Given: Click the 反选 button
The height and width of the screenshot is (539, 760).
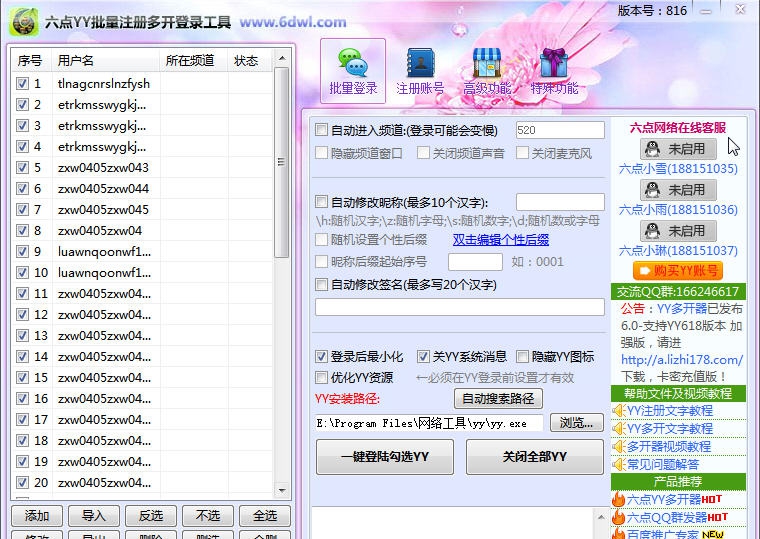Looking at the screenshot, I should coord(151,516).
